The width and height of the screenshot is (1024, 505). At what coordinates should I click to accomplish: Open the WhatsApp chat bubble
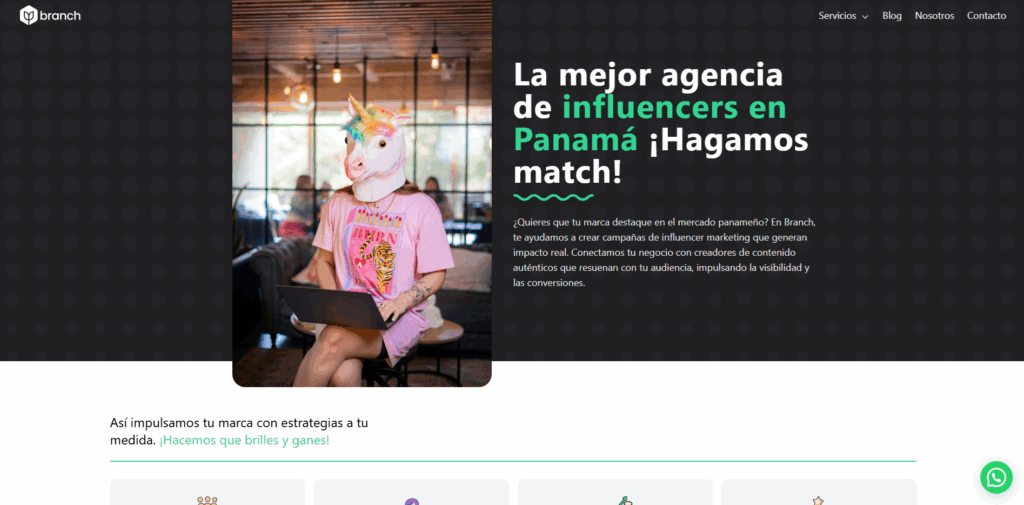[x=996, y=478]
